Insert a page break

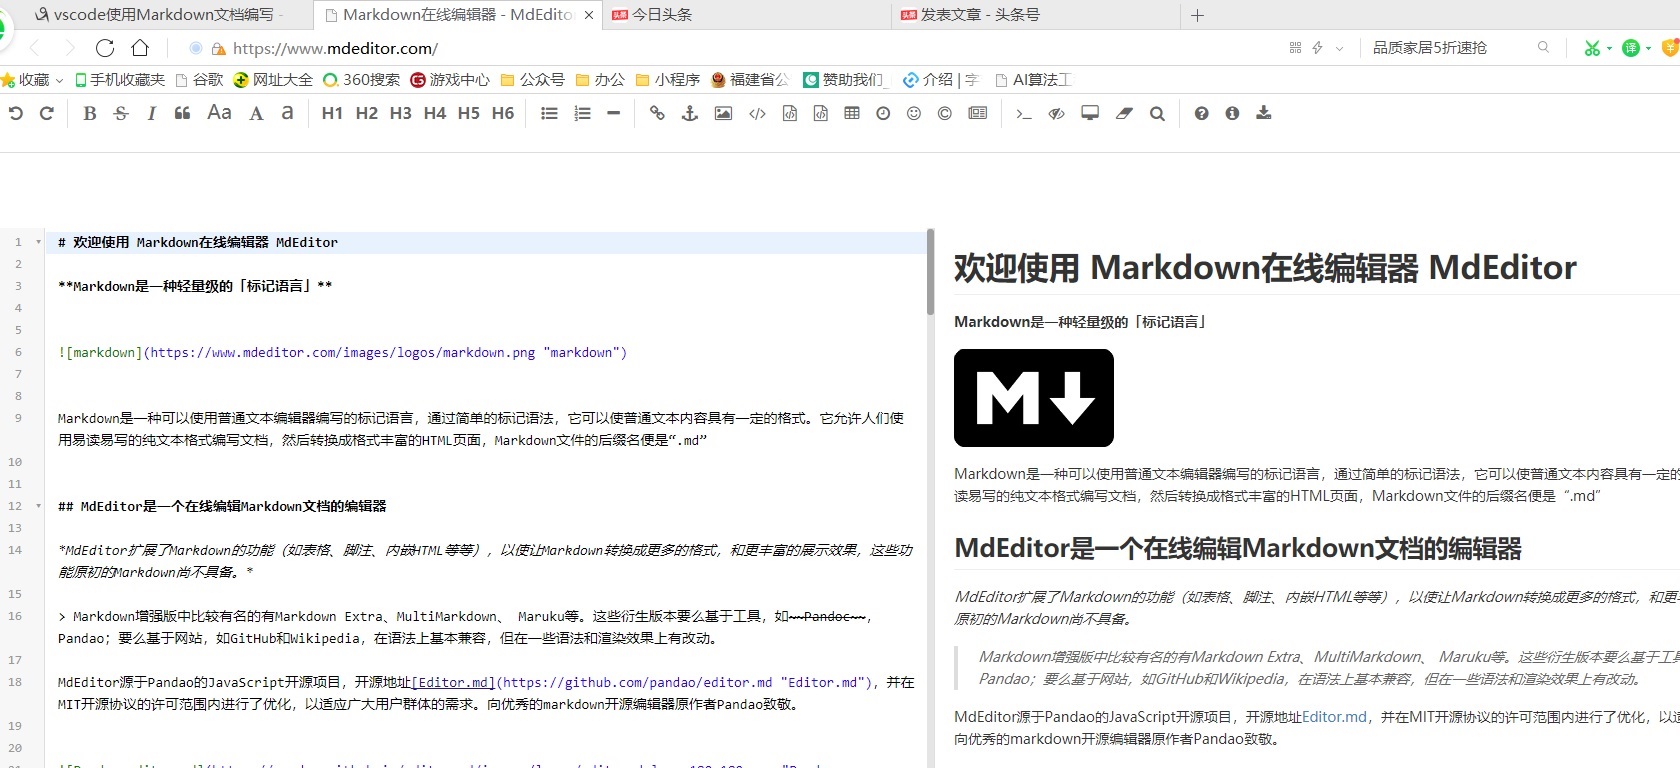[978, 114]
